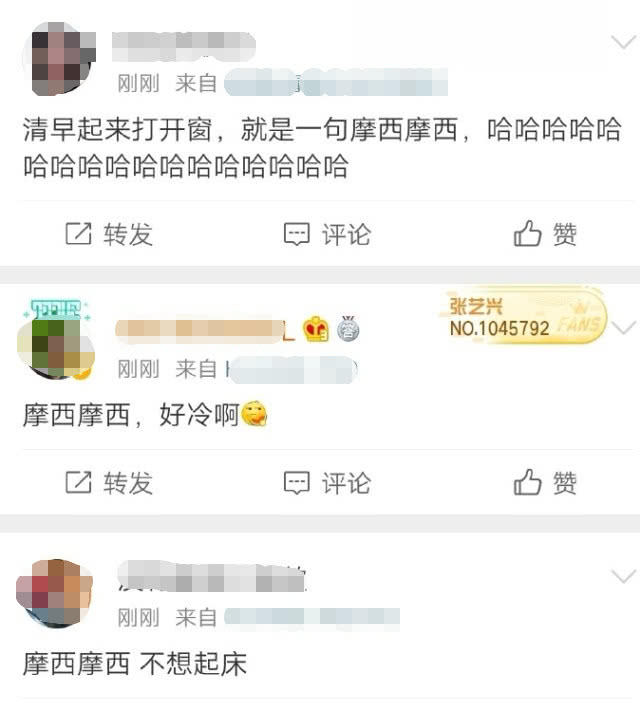640x710 pixels.
Task: Expand the chevron menu on second post
Action: click(624, 327)
